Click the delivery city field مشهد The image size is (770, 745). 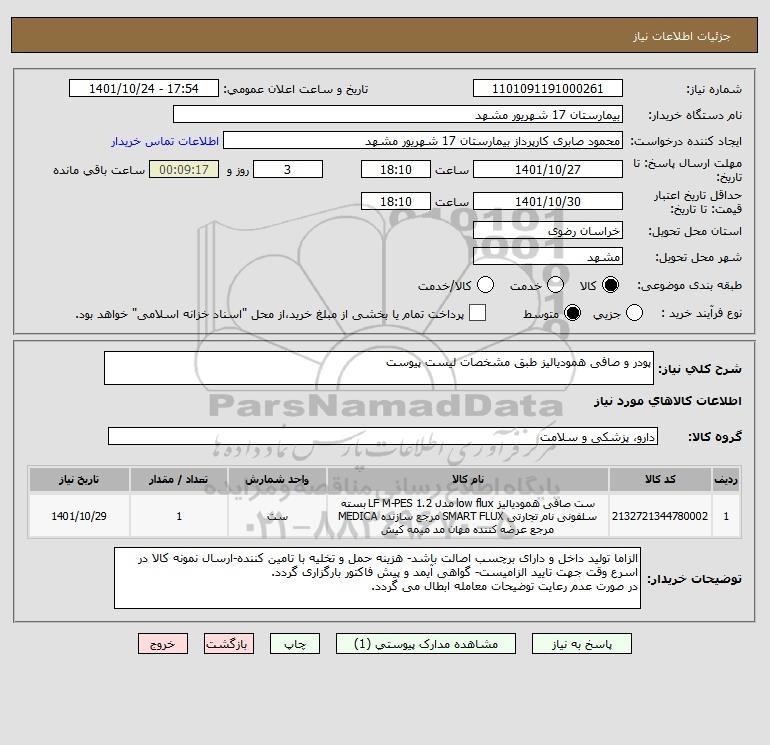pos(548,256)
